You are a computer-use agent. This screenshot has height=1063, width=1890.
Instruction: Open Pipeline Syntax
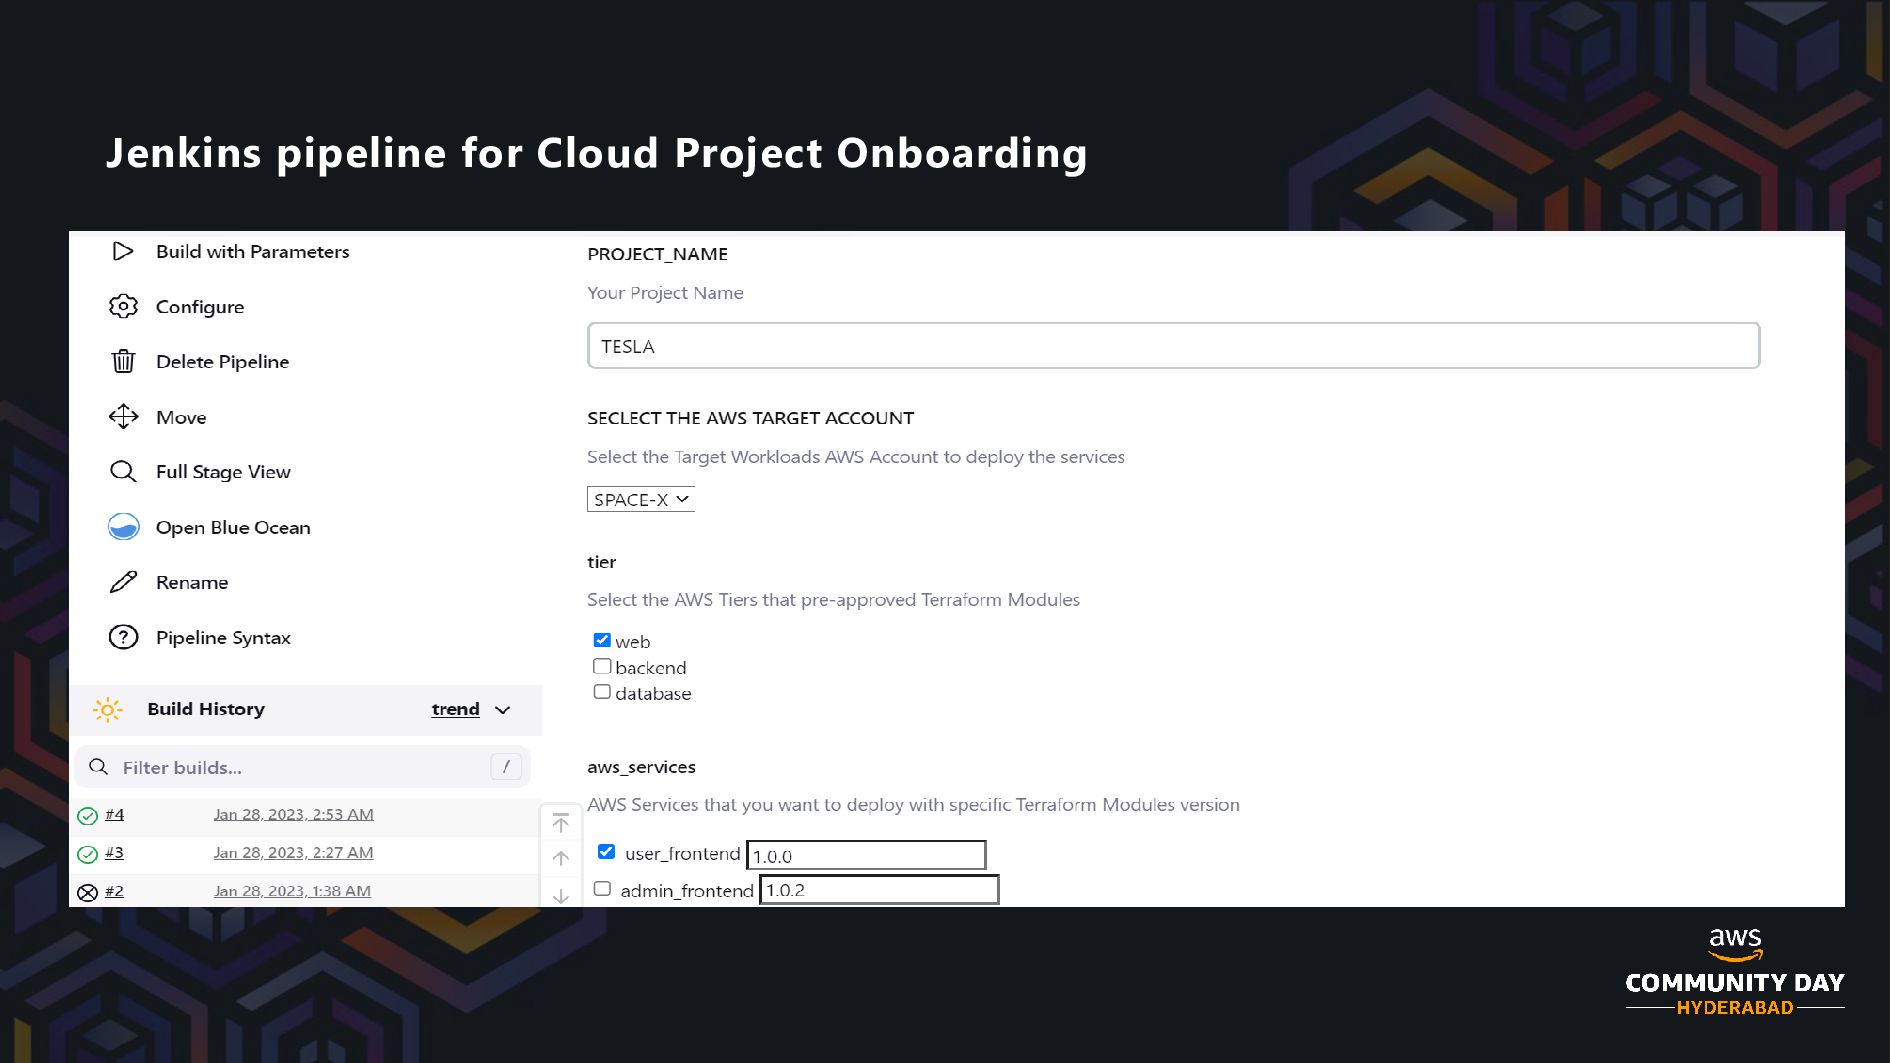pos(223,638)
